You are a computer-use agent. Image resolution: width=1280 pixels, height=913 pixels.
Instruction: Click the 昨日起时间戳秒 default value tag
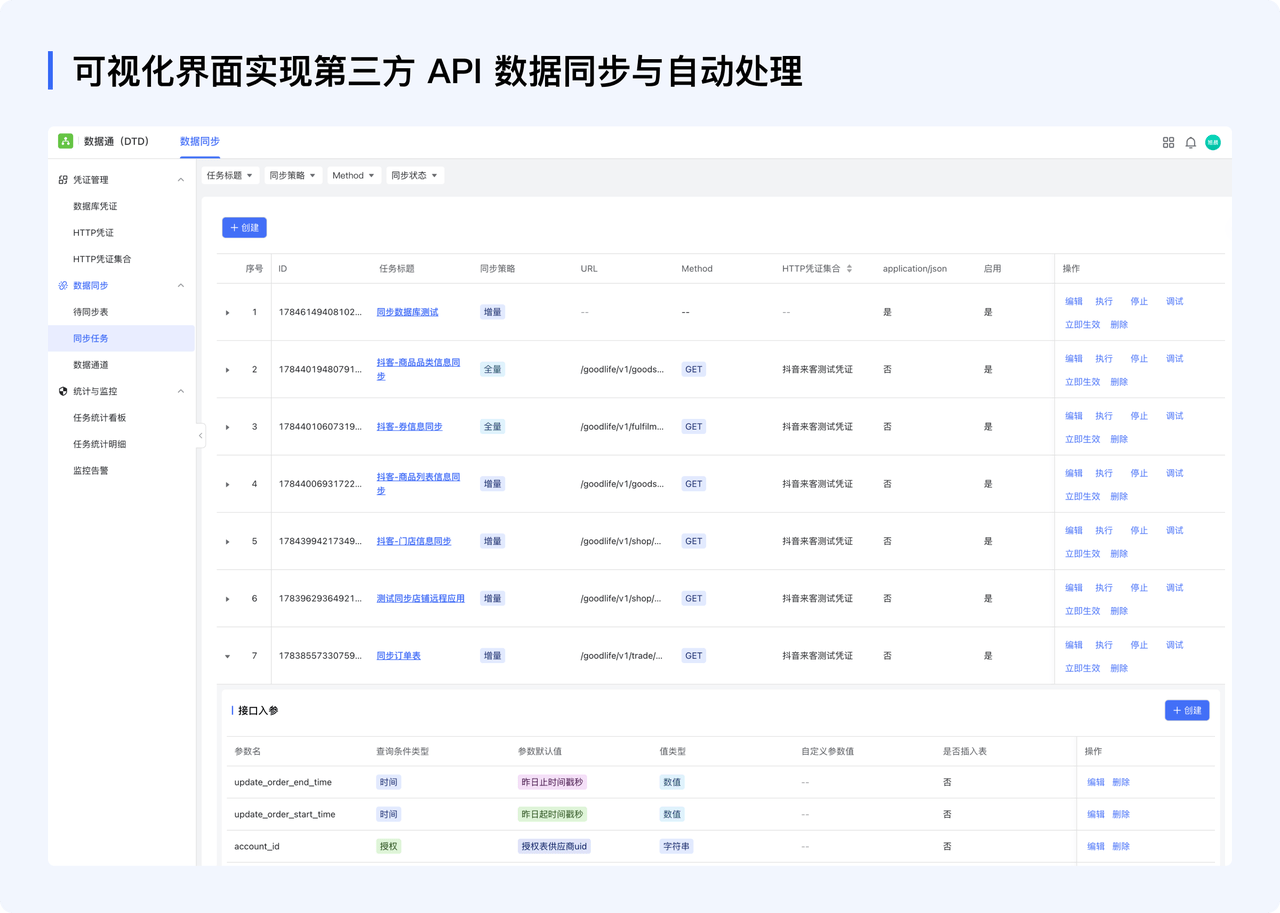tap(552, 814)
